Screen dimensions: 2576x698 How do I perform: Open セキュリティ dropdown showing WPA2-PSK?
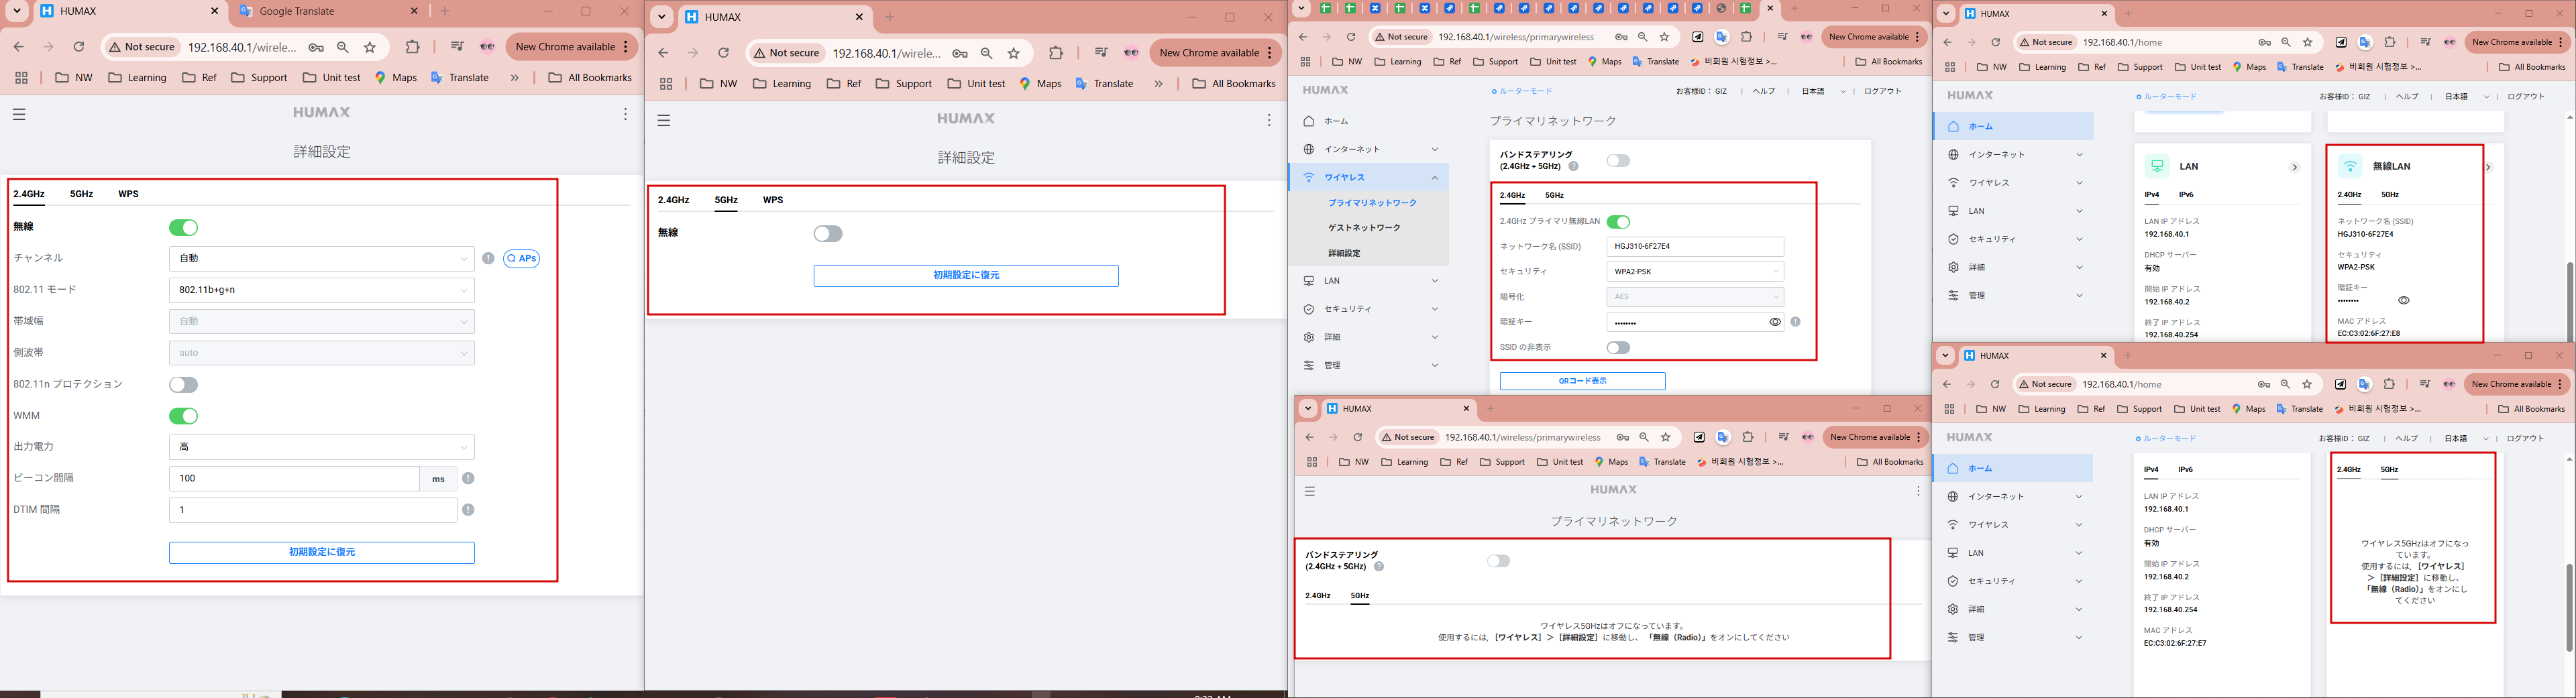pos(1695,272)
